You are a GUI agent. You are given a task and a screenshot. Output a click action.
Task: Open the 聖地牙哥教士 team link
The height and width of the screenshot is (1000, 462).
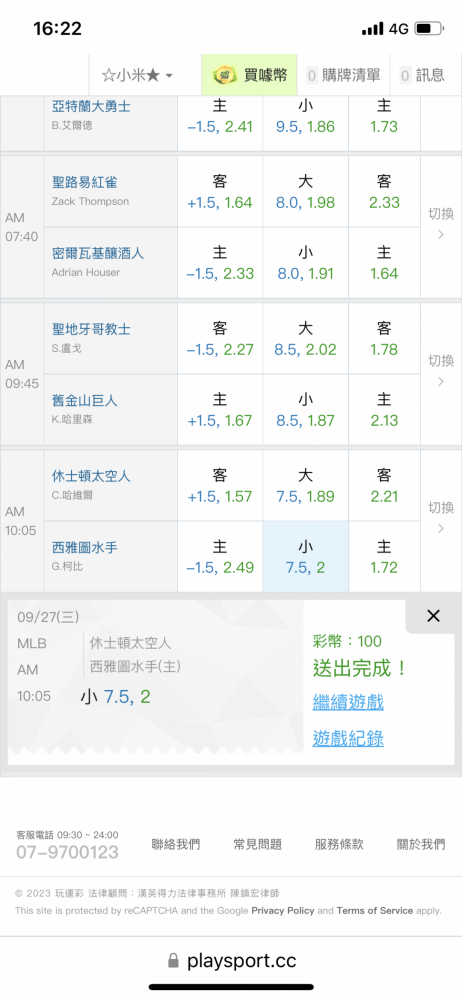[x=91, y=329]
